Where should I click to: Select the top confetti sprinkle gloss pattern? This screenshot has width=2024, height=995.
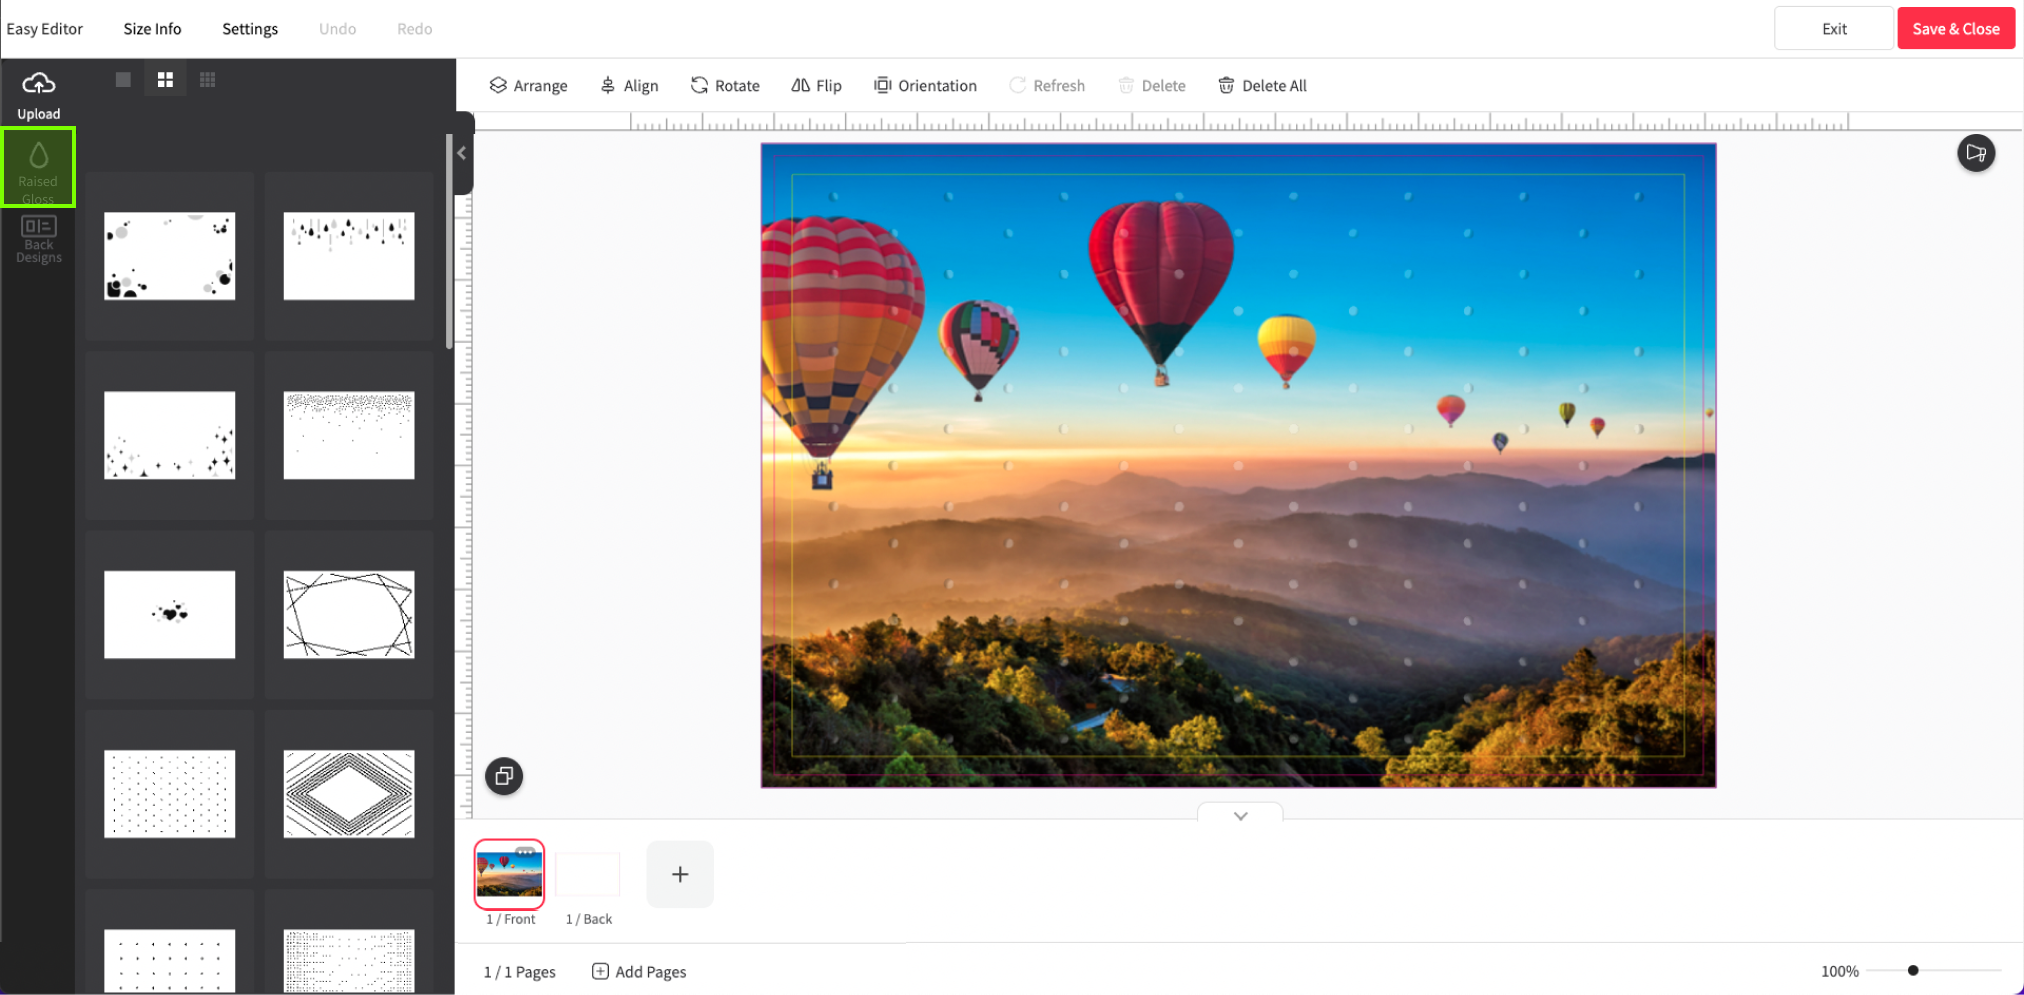349,435
